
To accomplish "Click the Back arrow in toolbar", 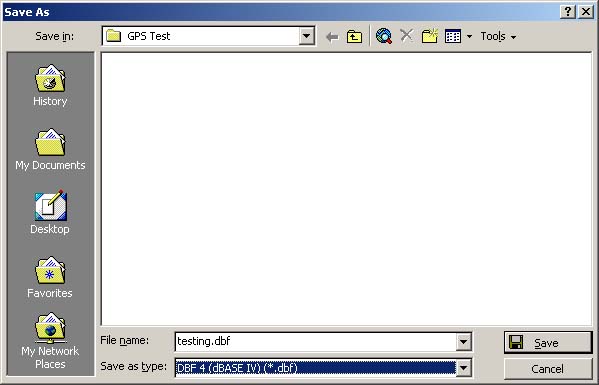I will (x=332, y=37).
